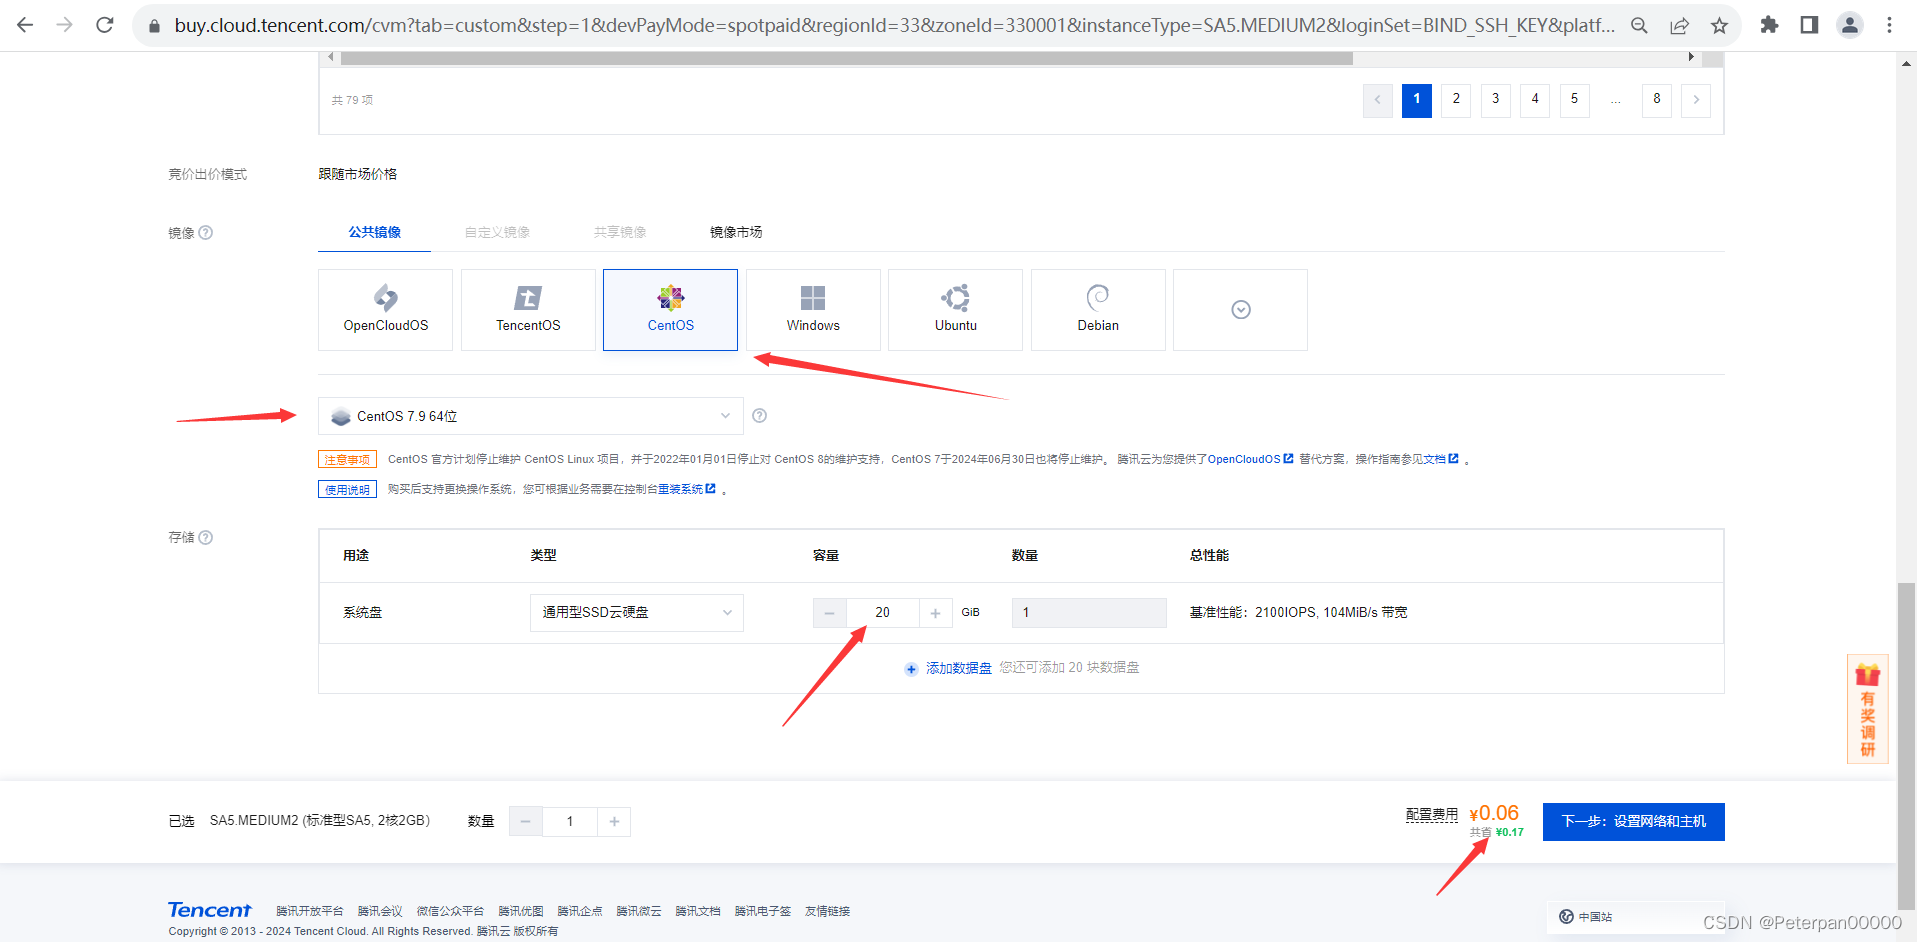Open the browser zoom magnifier icon

pyautogui.click(x=1639, y=26)
